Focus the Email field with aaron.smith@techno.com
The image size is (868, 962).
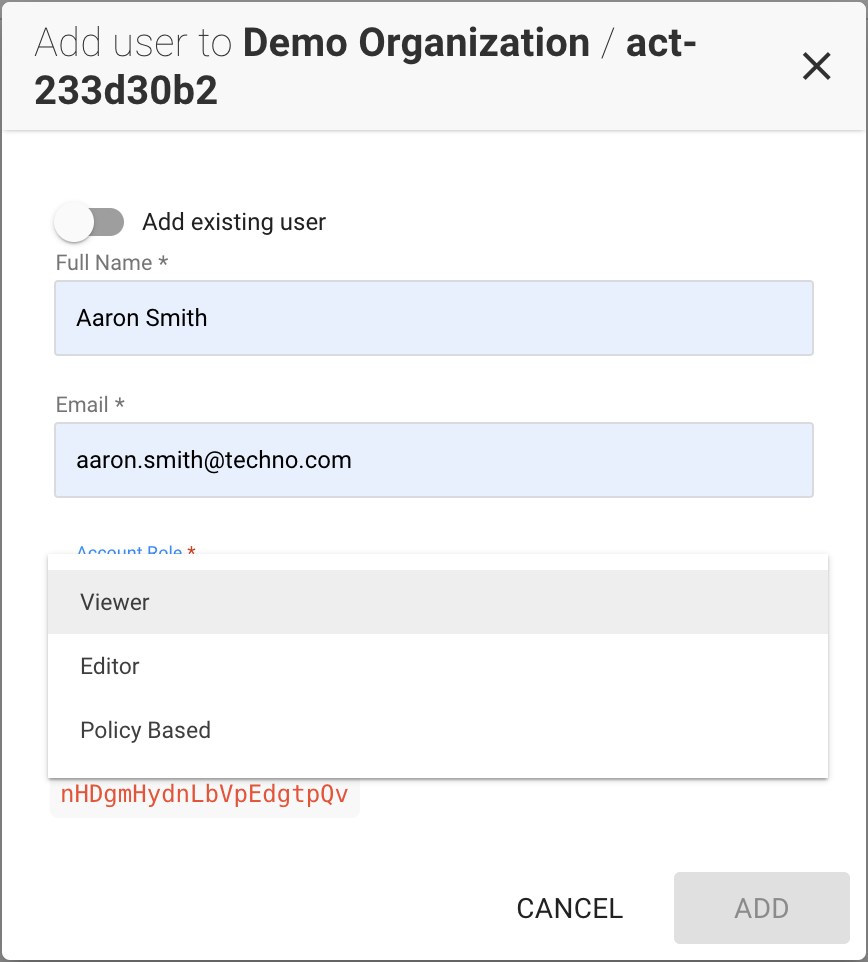click(x=434, y=460)
